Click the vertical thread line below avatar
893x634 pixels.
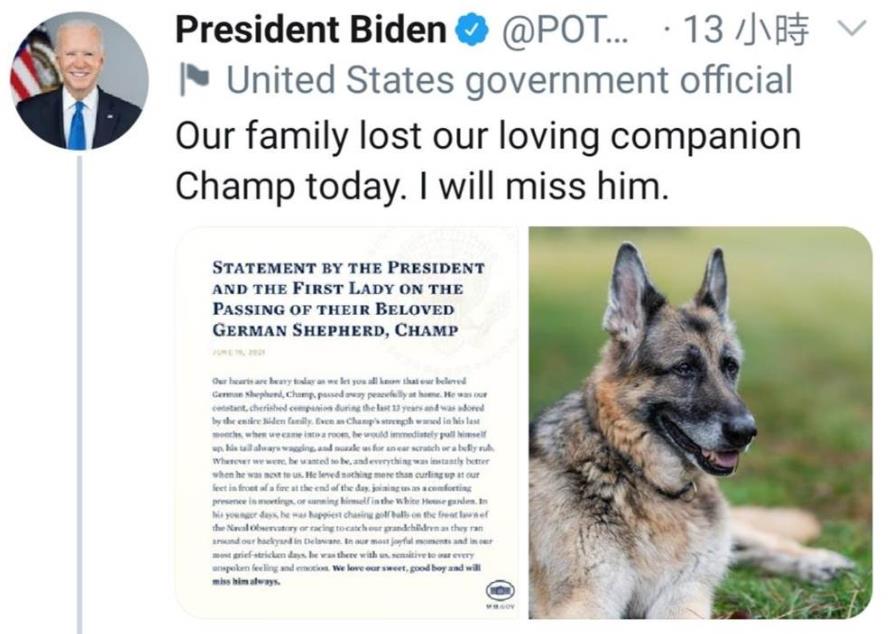79,400
